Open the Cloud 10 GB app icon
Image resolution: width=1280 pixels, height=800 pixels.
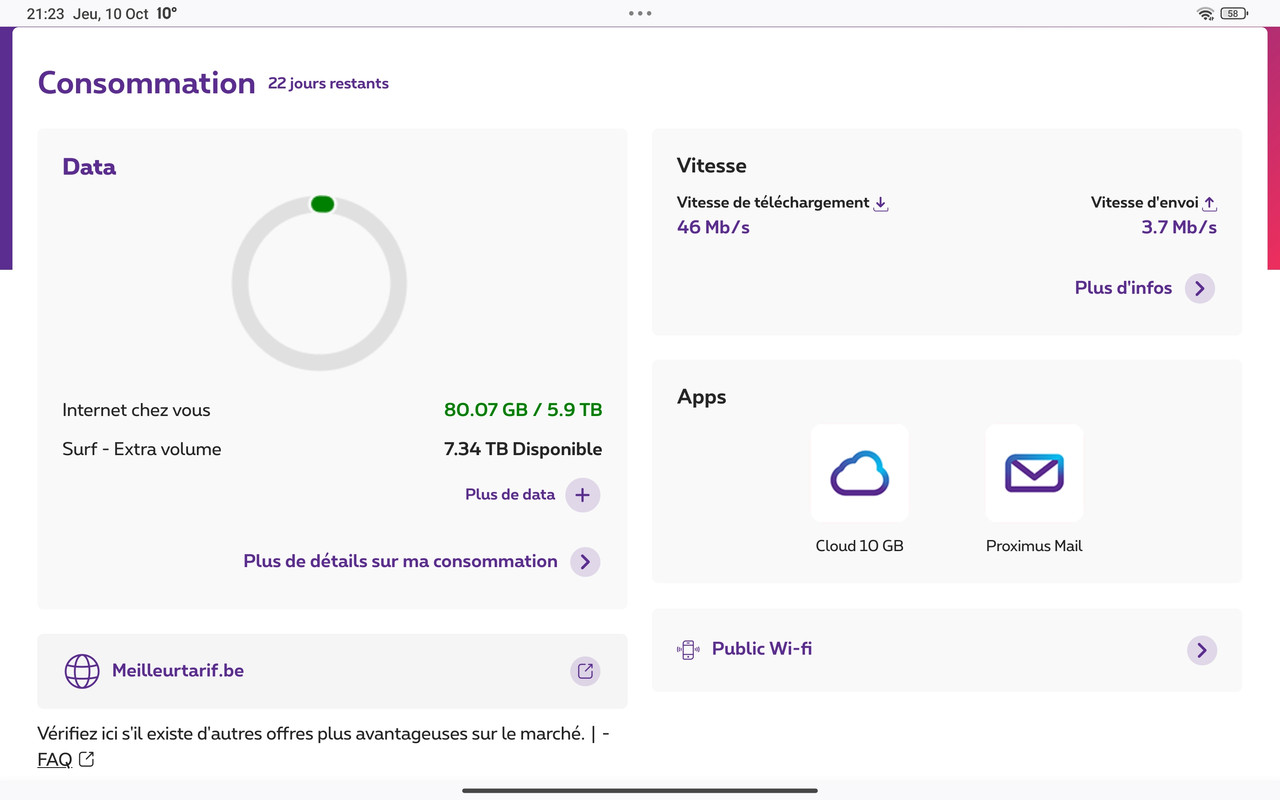(x=859, y=473)
